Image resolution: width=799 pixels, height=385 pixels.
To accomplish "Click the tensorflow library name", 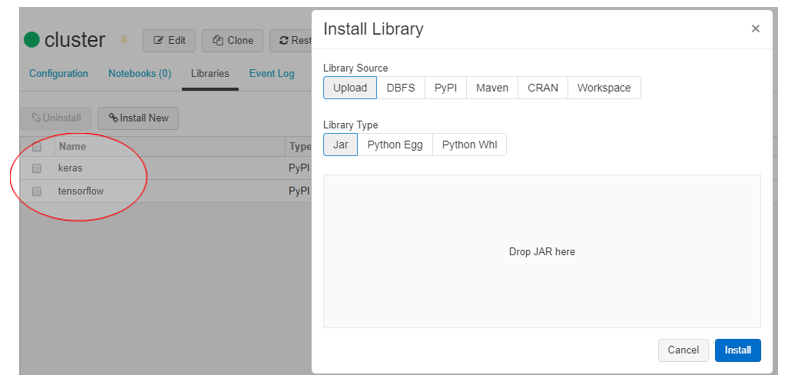I will point(81,191).
